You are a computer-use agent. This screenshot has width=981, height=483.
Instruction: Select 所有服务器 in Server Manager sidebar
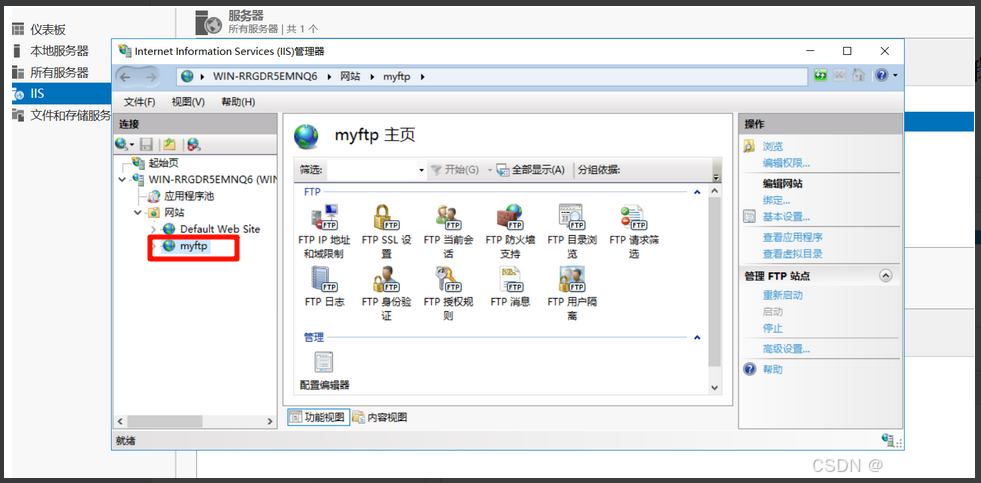59,73
